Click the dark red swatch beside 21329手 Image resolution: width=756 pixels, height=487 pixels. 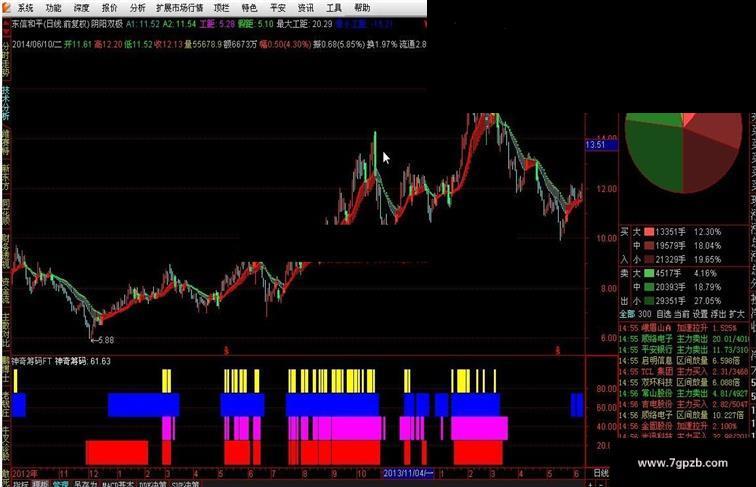(649, 259)
